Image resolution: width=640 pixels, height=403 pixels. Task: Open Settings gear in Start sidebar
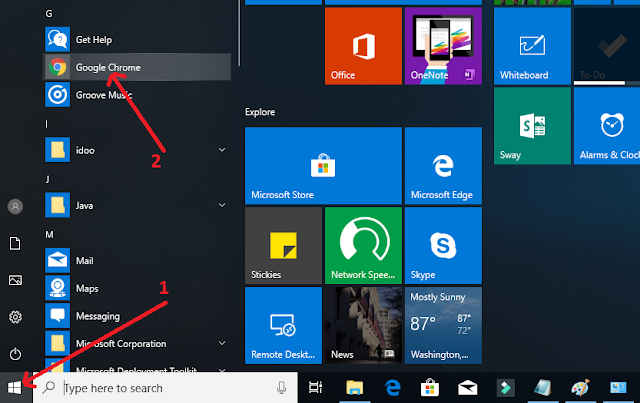pos(15,317)
